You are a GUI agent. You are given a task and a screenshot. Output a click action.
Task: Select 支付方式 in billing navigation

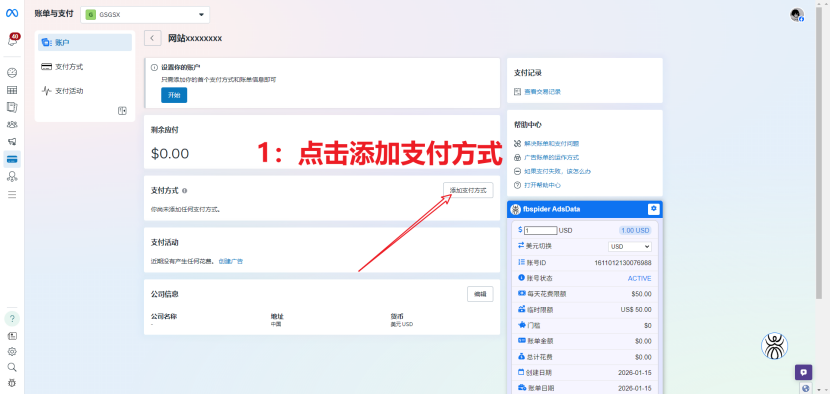(x=85, y=67)
